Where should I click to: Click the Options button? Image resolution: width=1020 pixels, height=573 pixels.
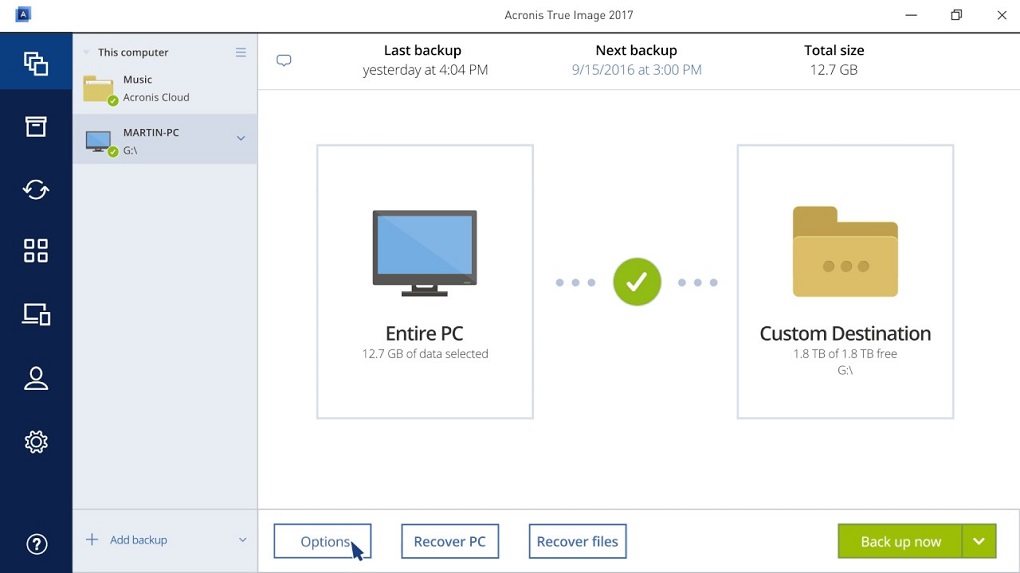(323, 541)
